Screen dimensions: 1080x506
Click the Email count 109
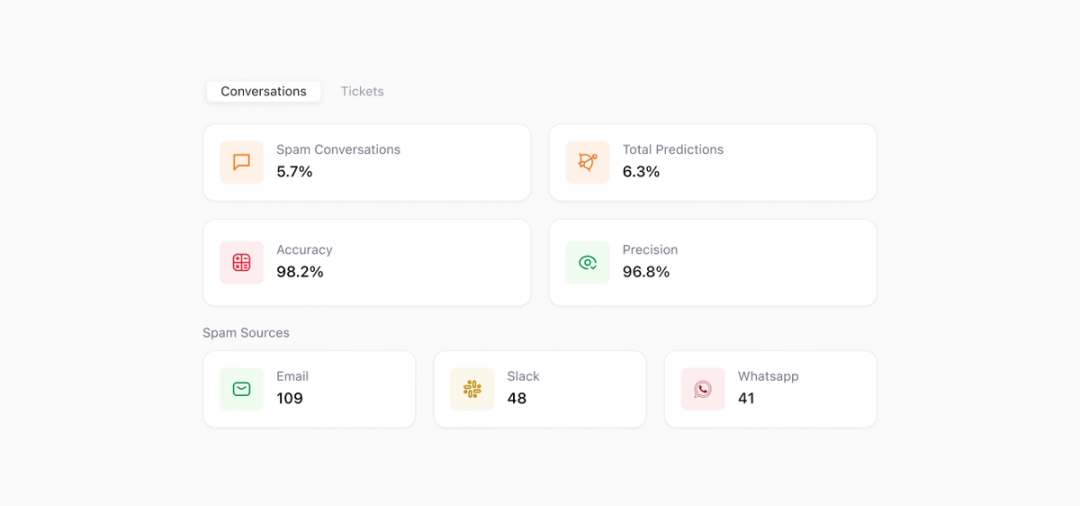pos(290,399)
